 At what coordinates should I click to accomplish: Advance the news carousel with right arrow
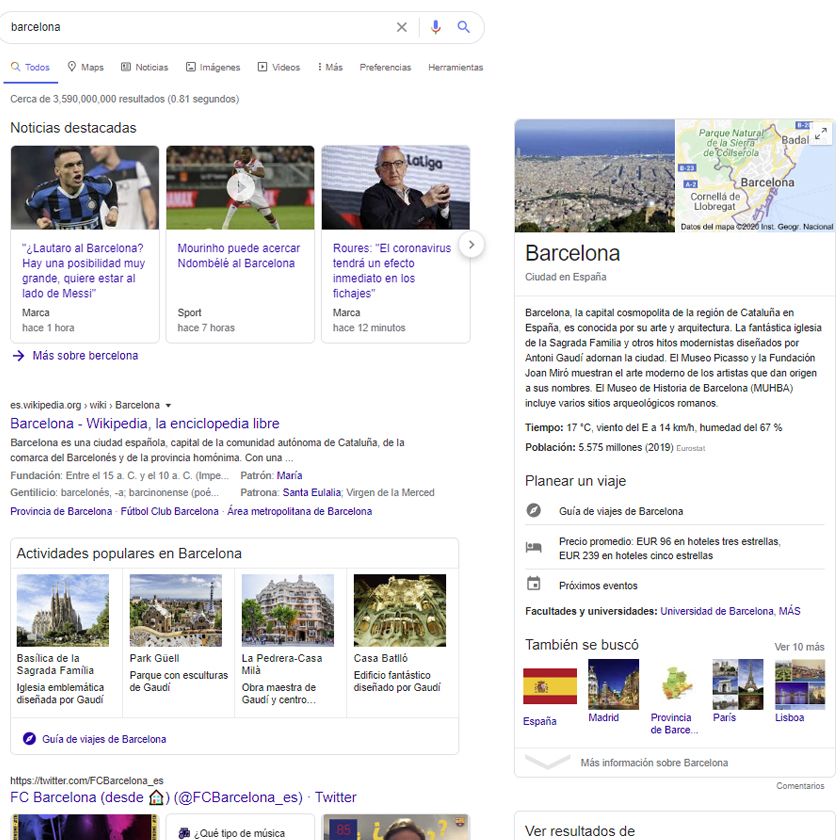(x=471, y=244)
